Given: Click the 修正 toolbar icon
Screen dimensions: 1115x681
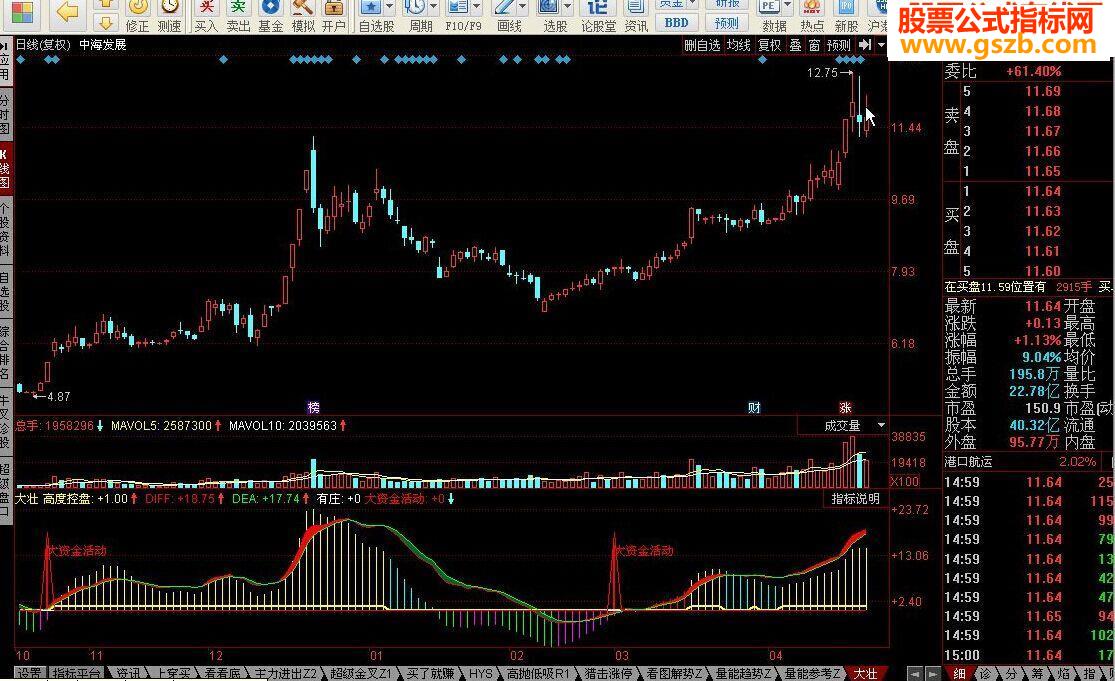Looking at the screenshot, I should [x=137, y=16].
